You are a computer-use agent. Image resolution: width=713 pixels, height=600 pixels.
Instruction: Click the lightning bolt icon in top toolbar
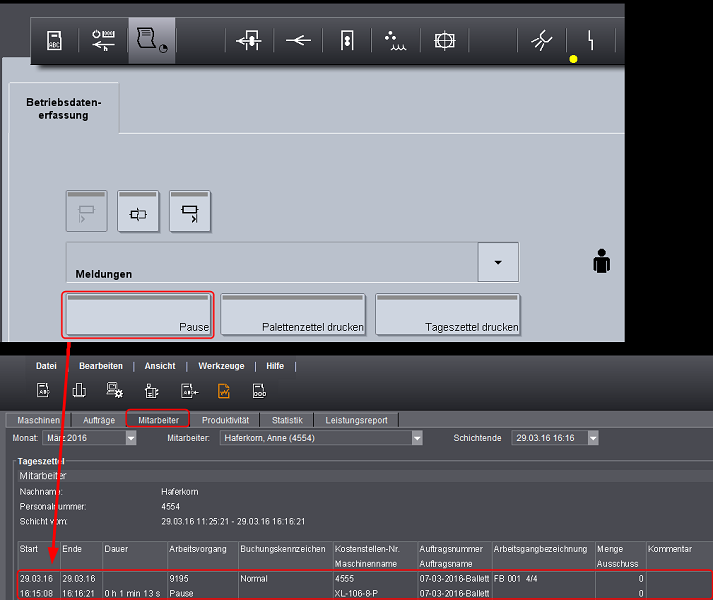(x=591, y=41)
